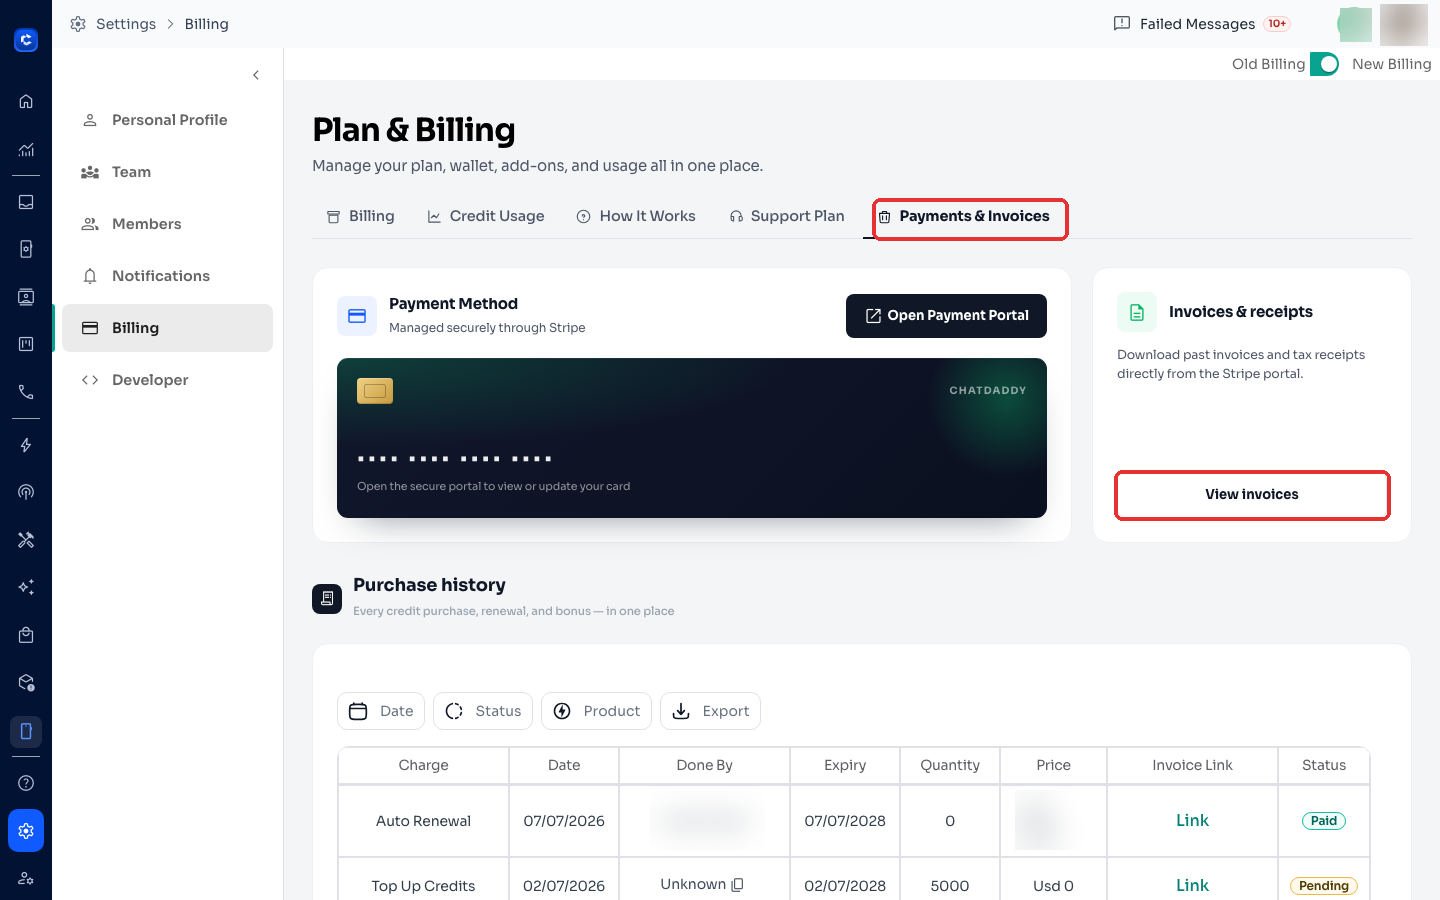1440x900 pixels.
Task: Open the shopping bag icon in the sidebar
Action: (26, 635)
